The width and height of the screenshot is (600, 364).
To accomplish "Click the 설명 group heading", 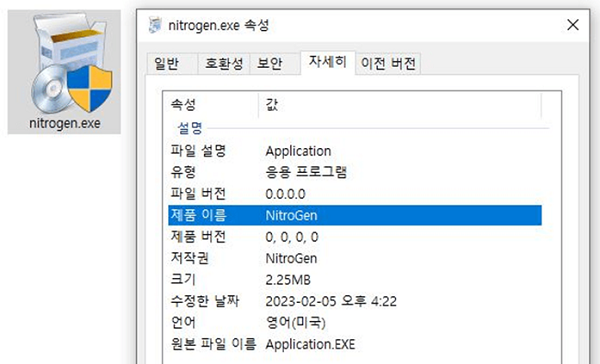I will [189, 128].
